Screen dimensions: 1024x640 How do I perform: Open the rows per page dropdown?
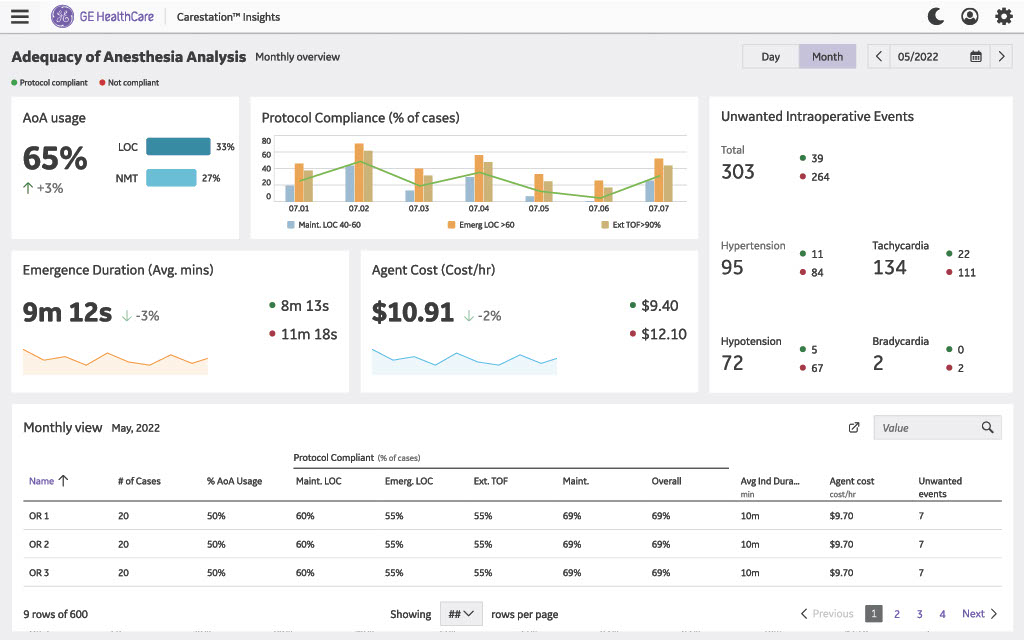coord(461,614)
